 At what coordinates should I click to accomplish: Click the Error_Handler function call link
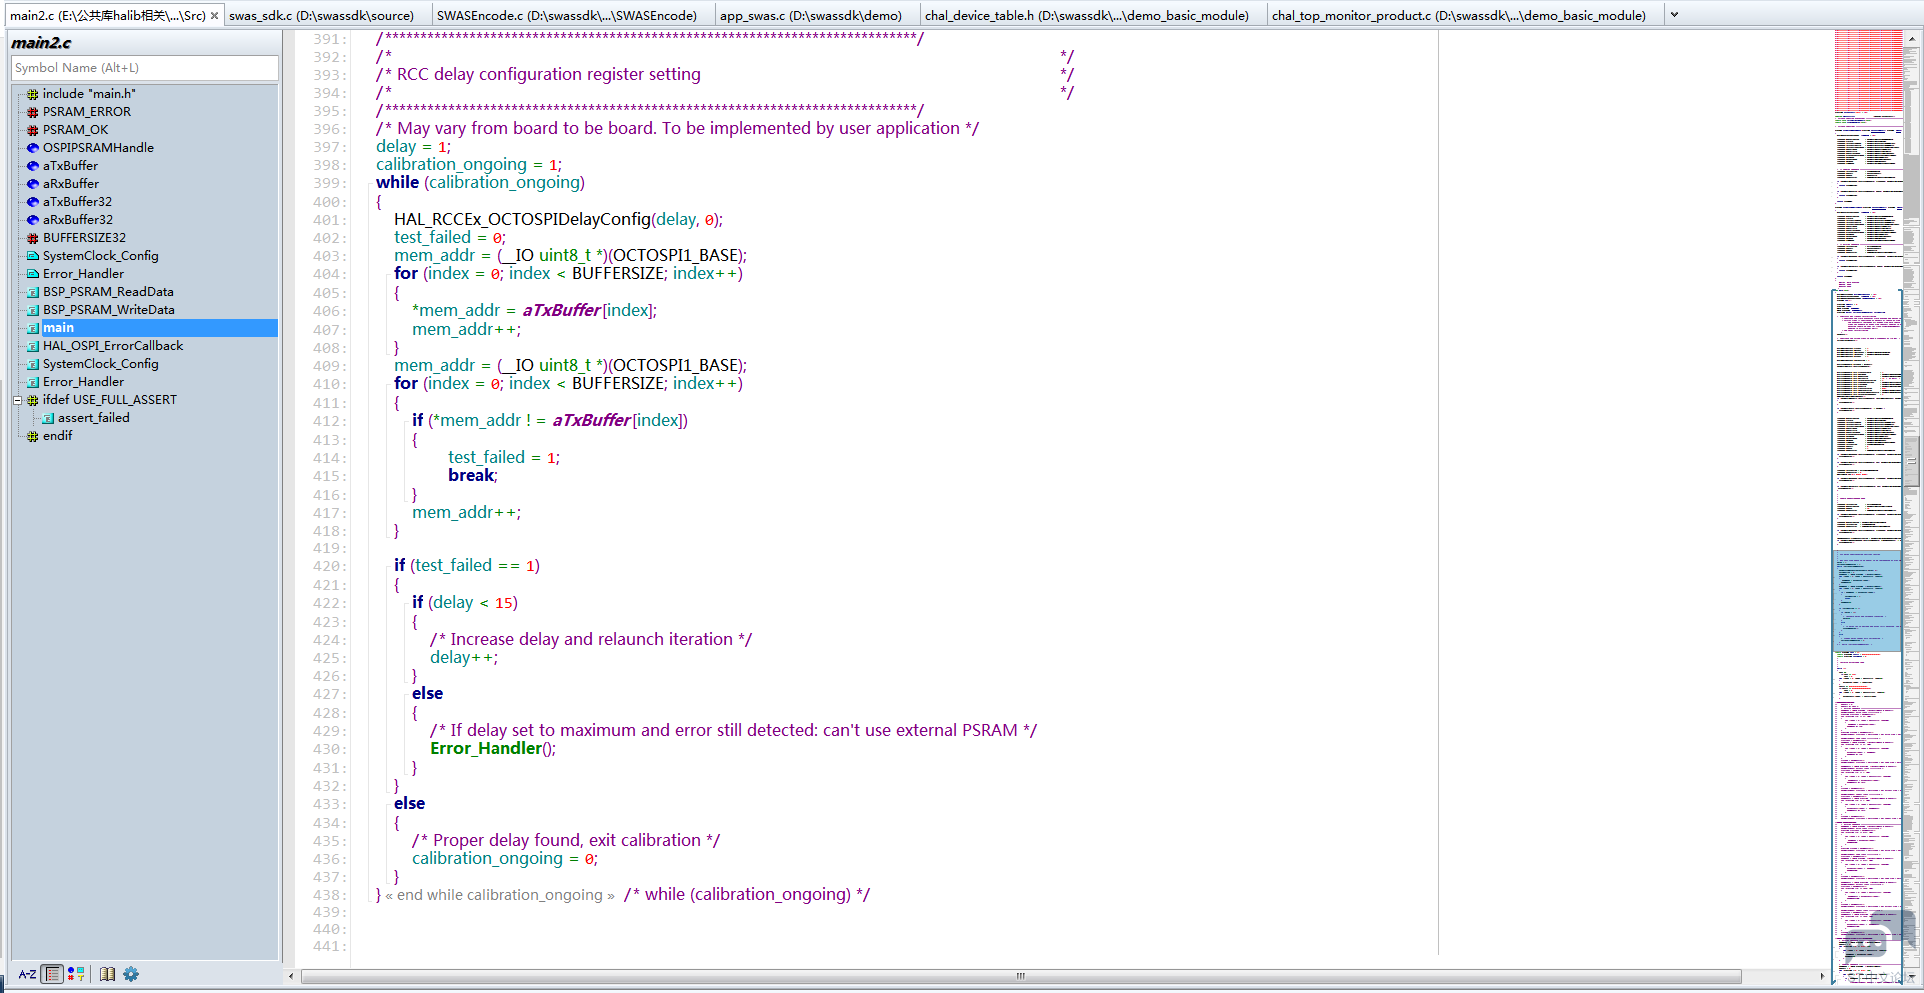click(x=486, y=749)
